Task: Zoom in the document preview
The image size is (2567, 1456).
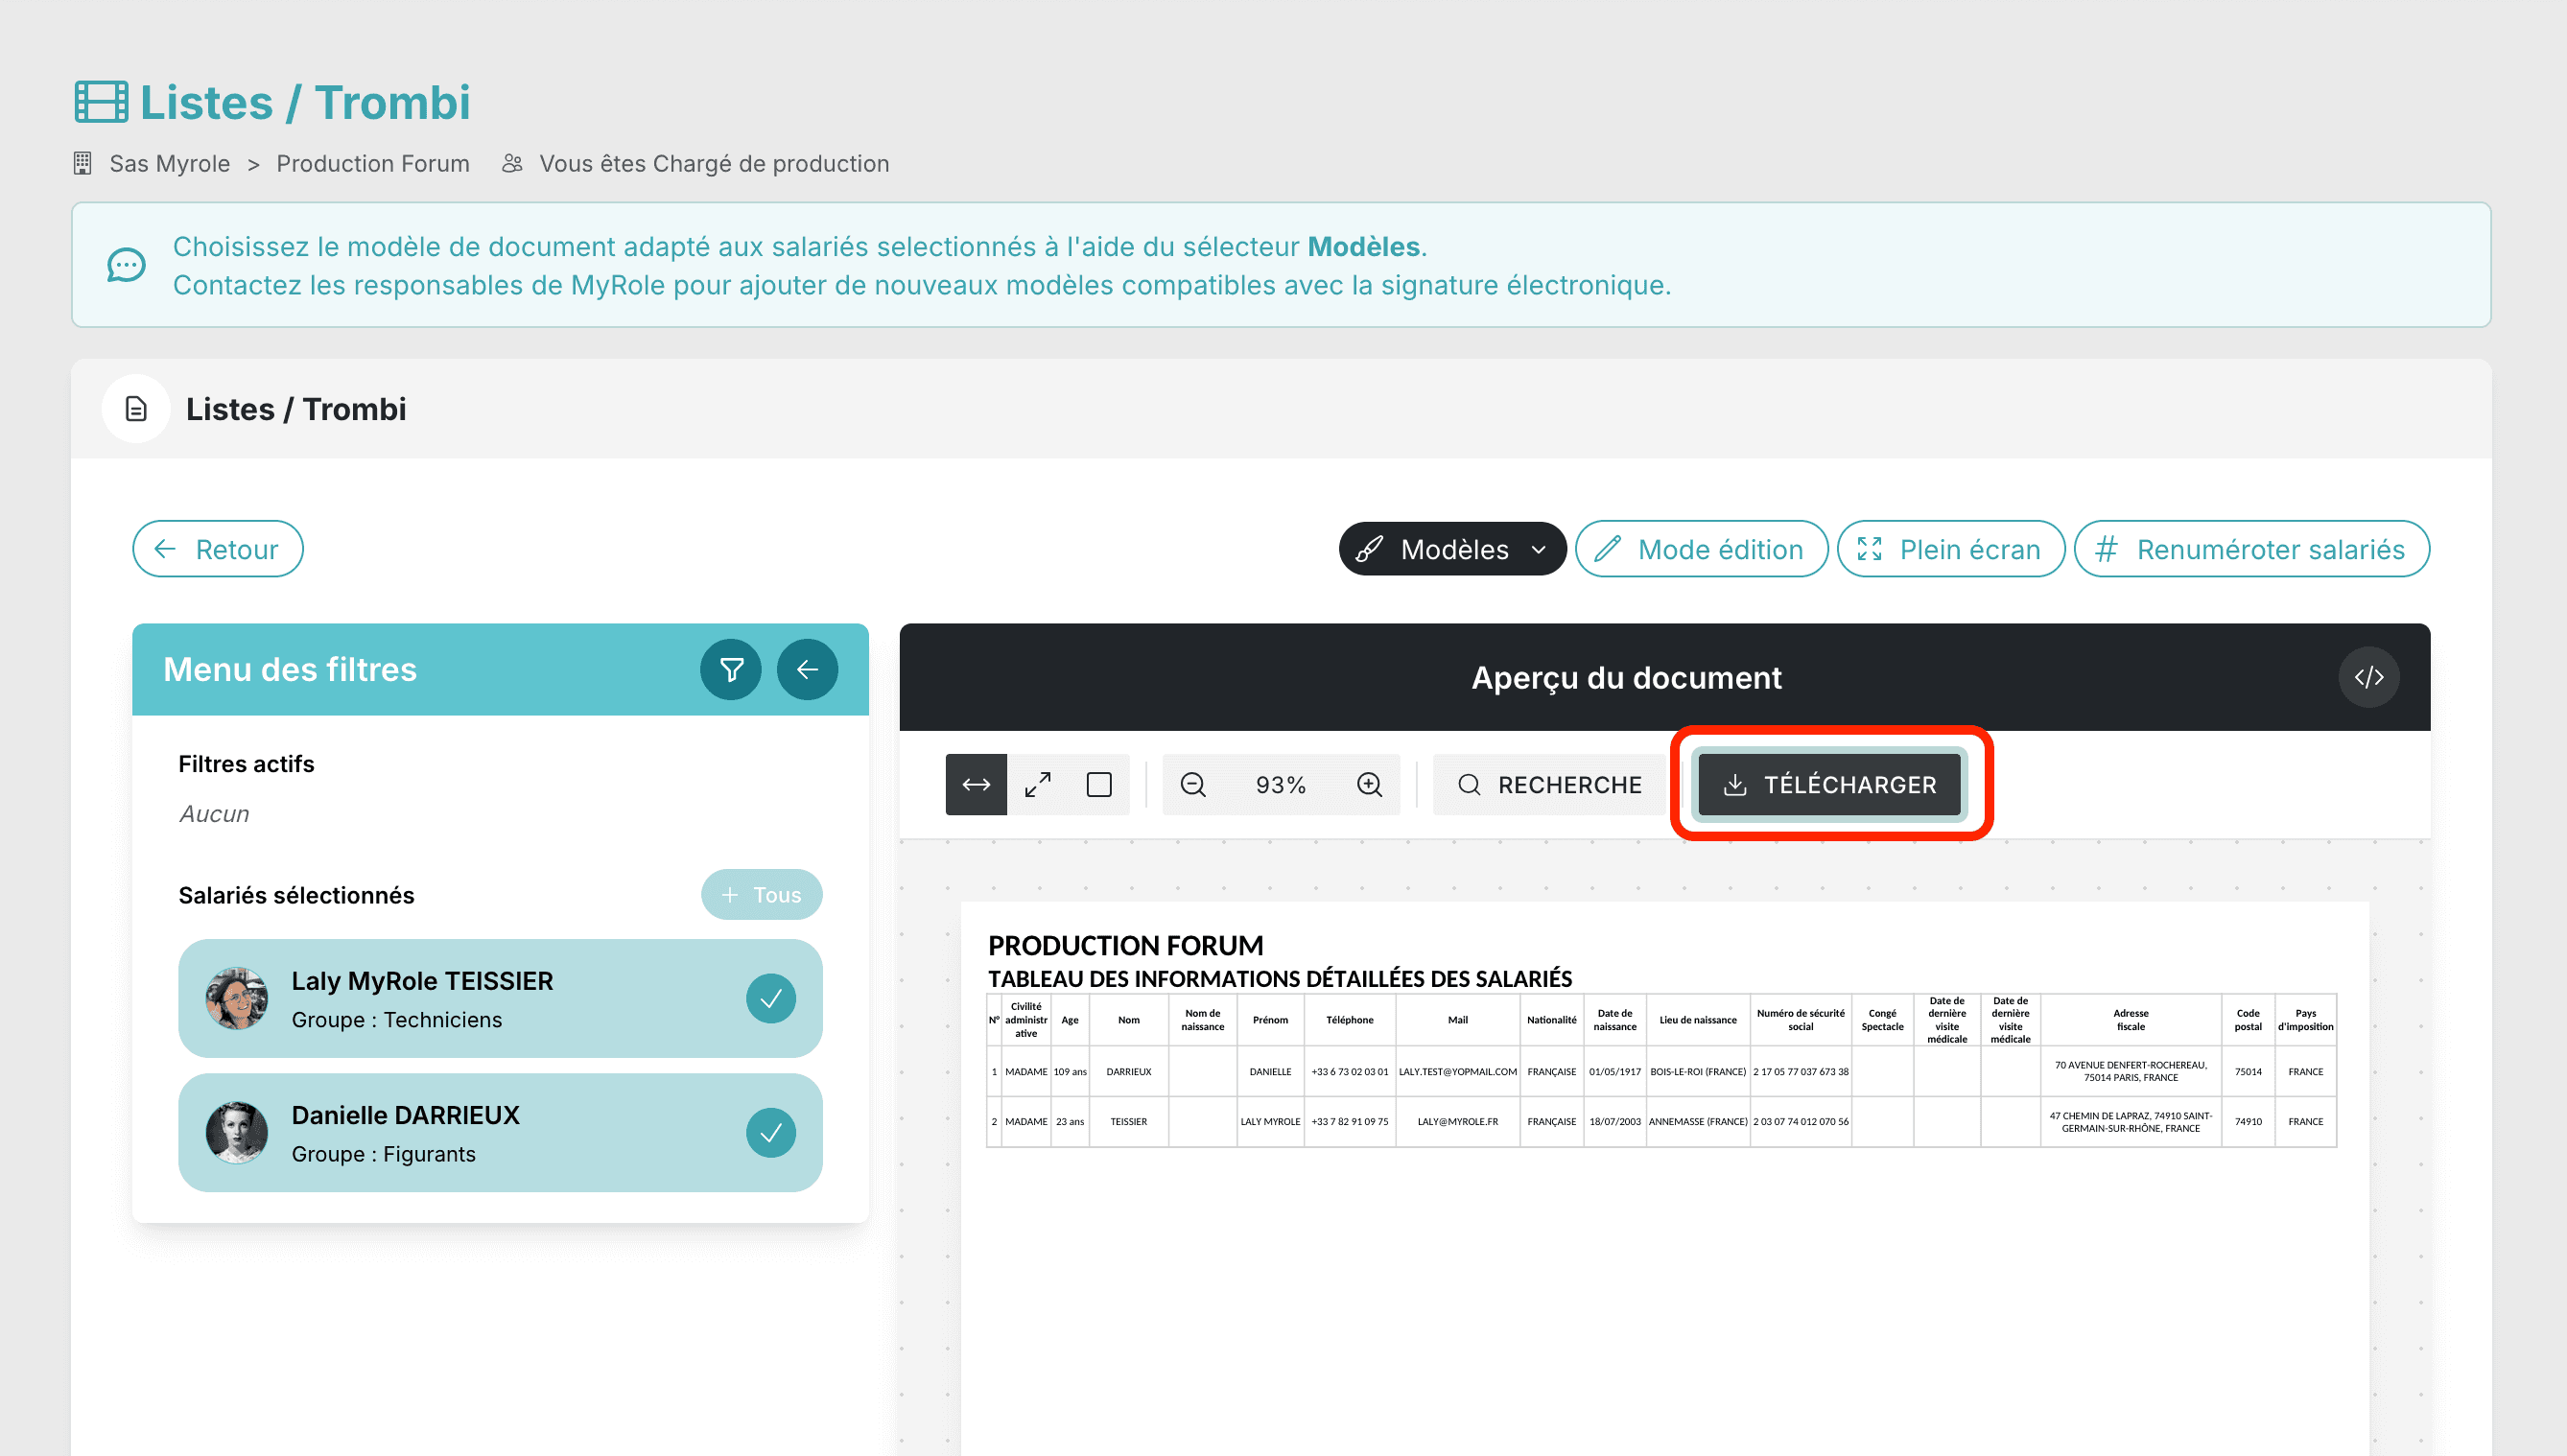Action: [1369, 785]
